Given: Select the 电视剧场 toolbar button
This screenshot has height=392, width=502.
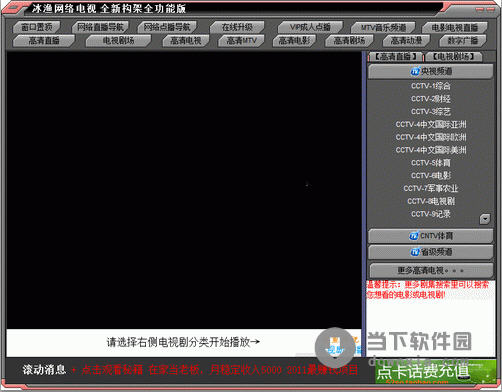Looking at the screenshot, I should tap(118, 41).
